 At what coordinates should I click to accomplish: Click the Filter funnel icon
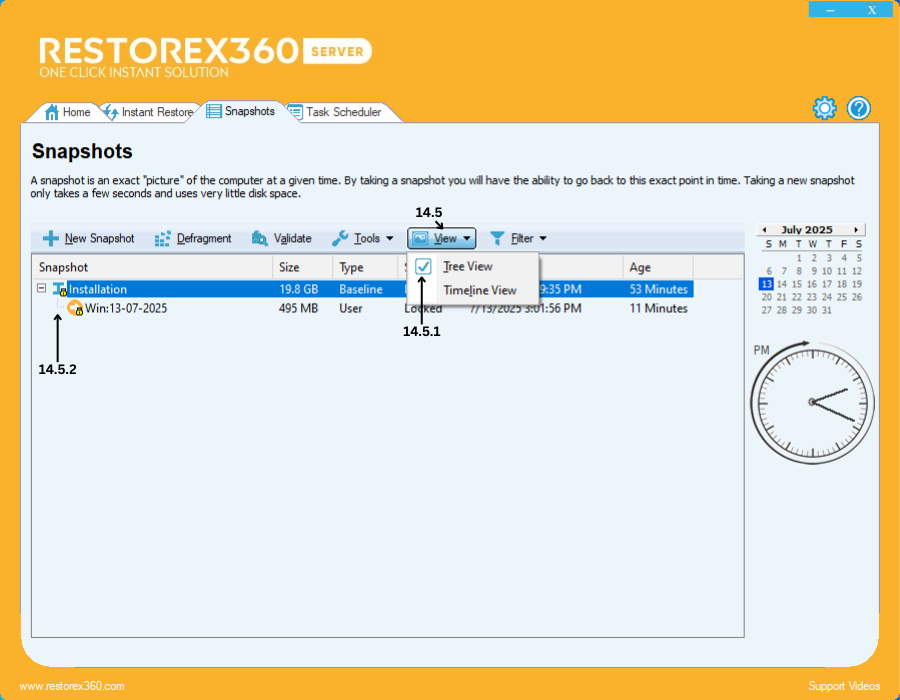click(497, 238)
